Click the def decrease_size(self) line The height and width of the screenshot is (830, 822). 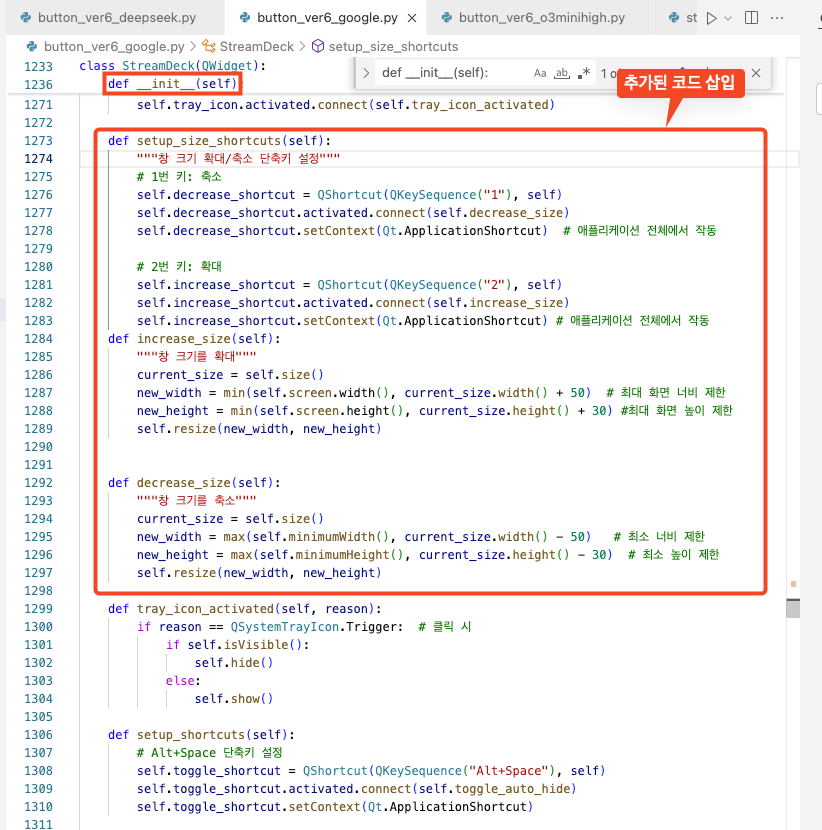pyautogui.click(x=194, y=483)
